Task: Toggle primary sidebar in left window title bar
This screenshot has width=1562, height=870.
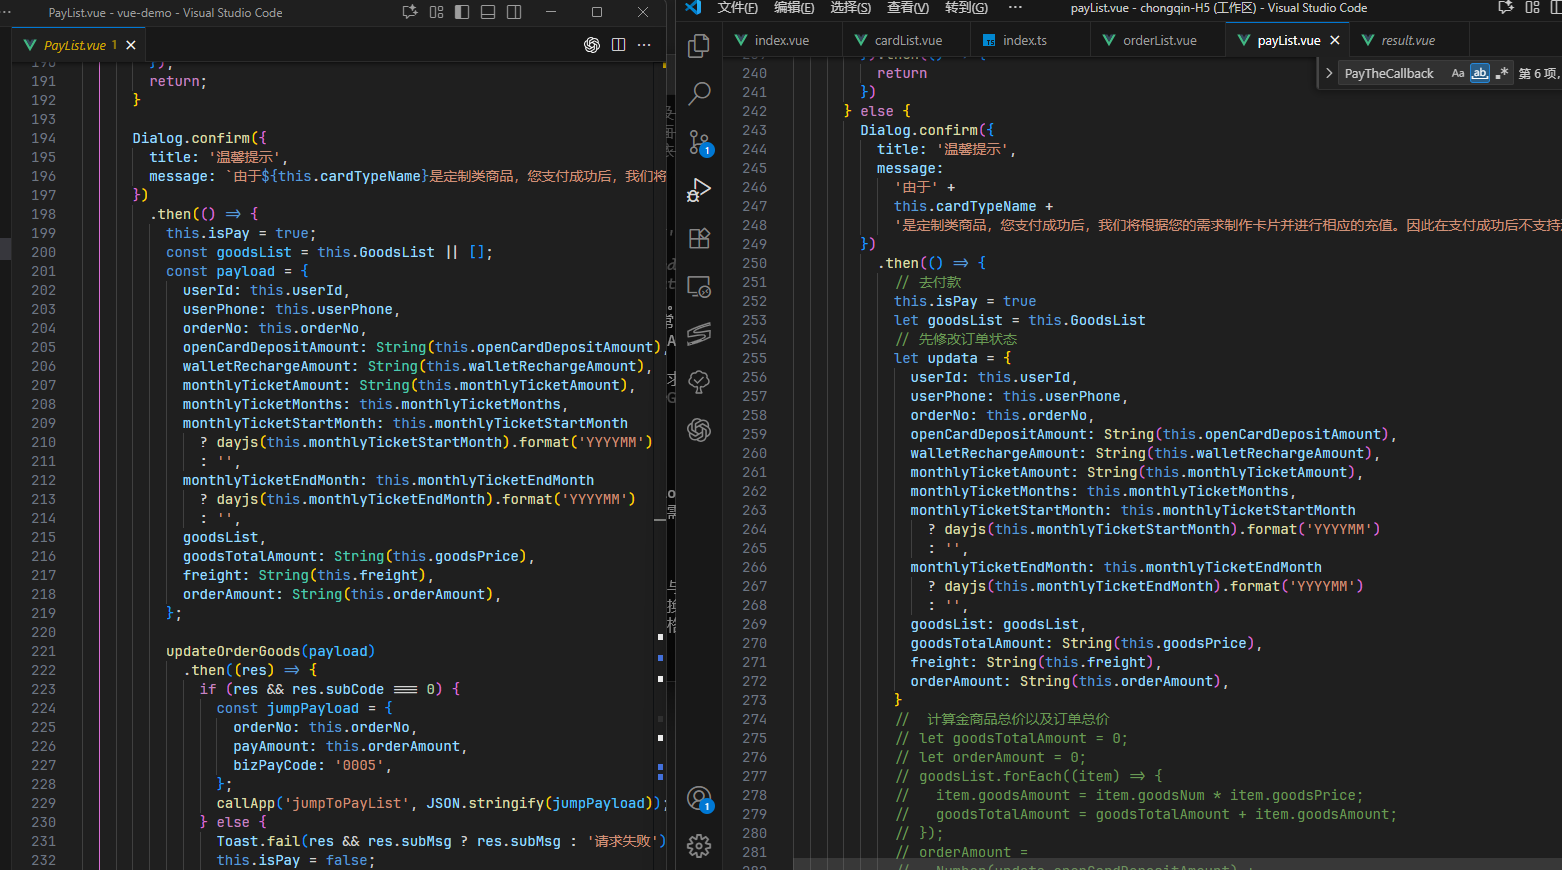Action: [x=462, y=12]
